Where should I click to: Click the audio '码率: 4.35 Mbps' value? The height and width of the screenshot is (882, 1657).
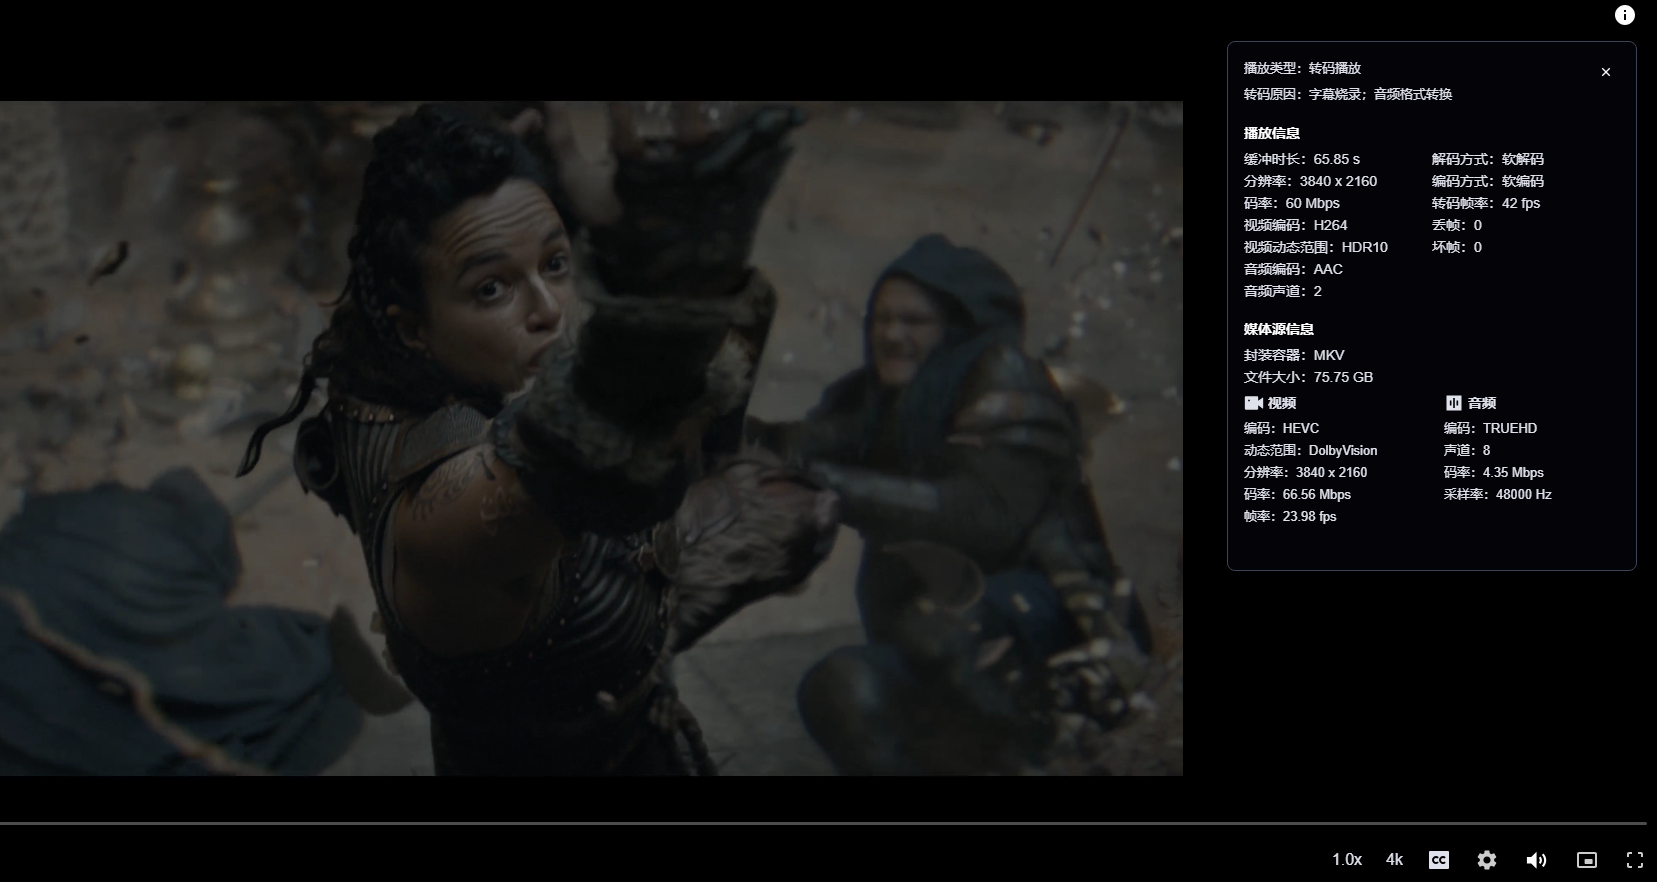(x=1494, y=472)
